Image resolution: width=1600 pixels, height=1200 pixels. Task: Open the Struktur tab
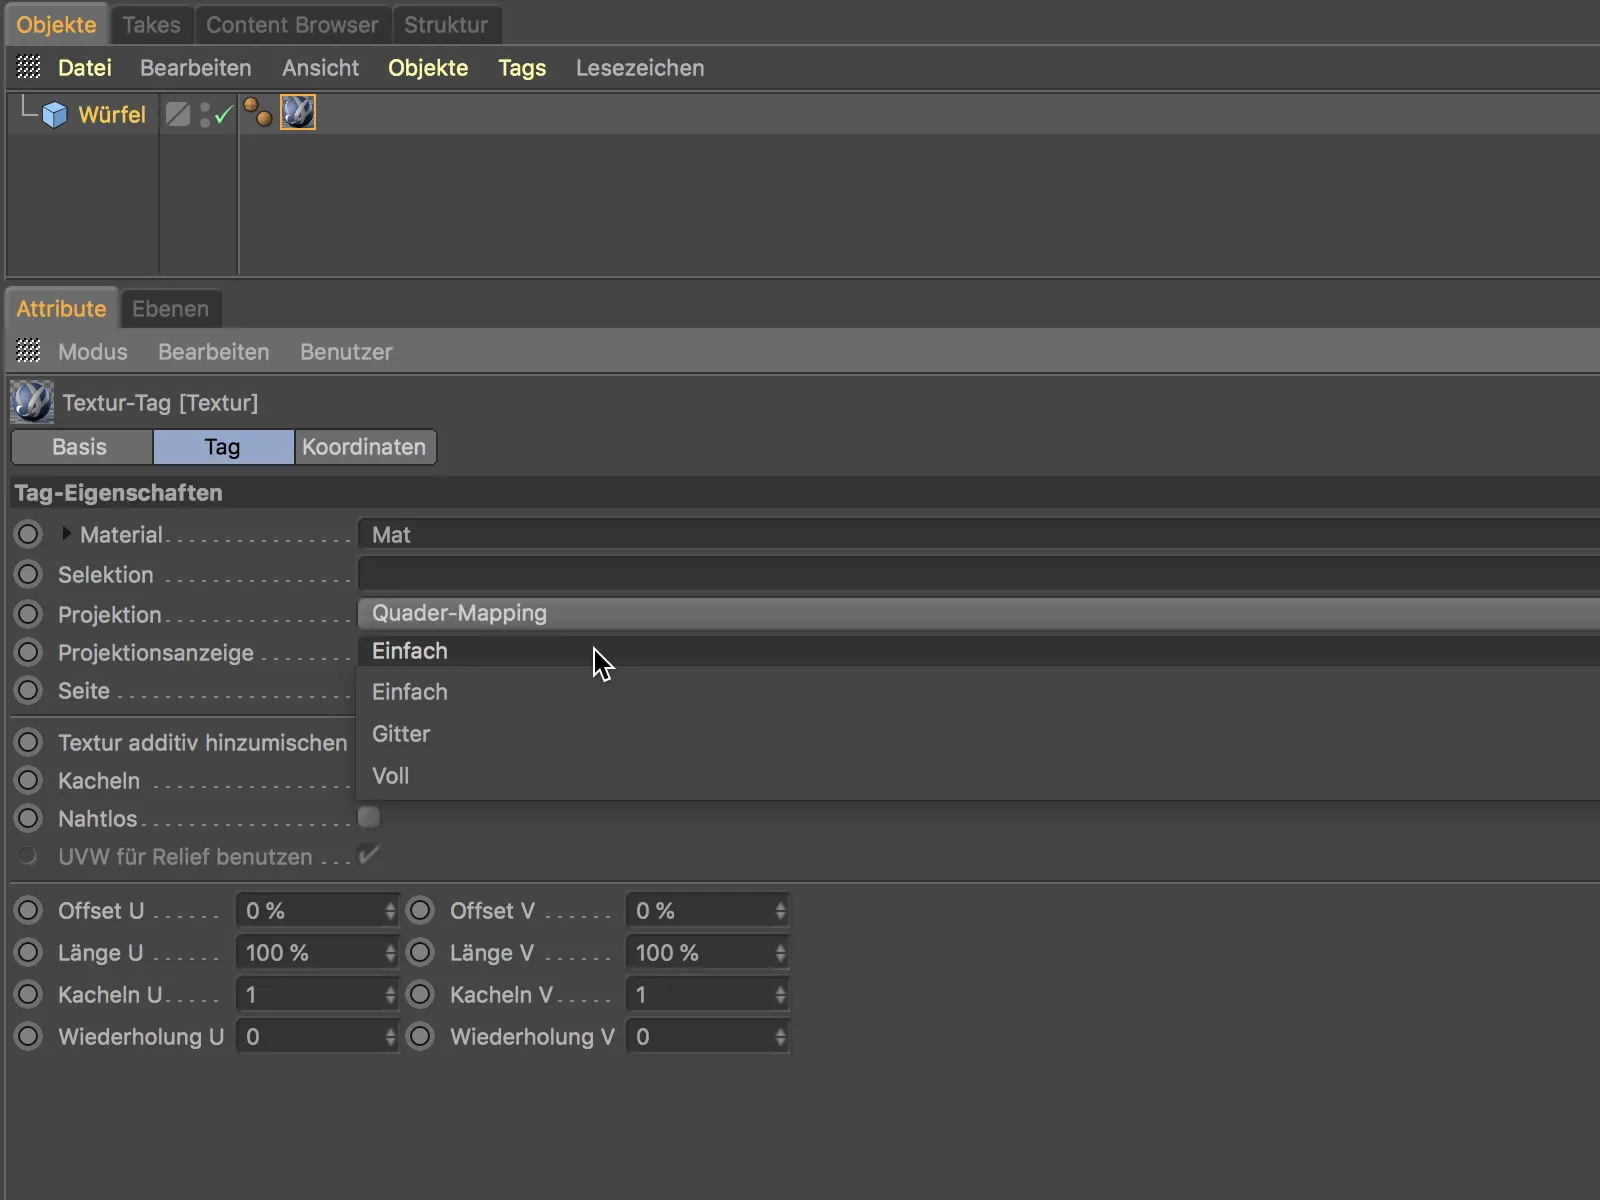446,25
